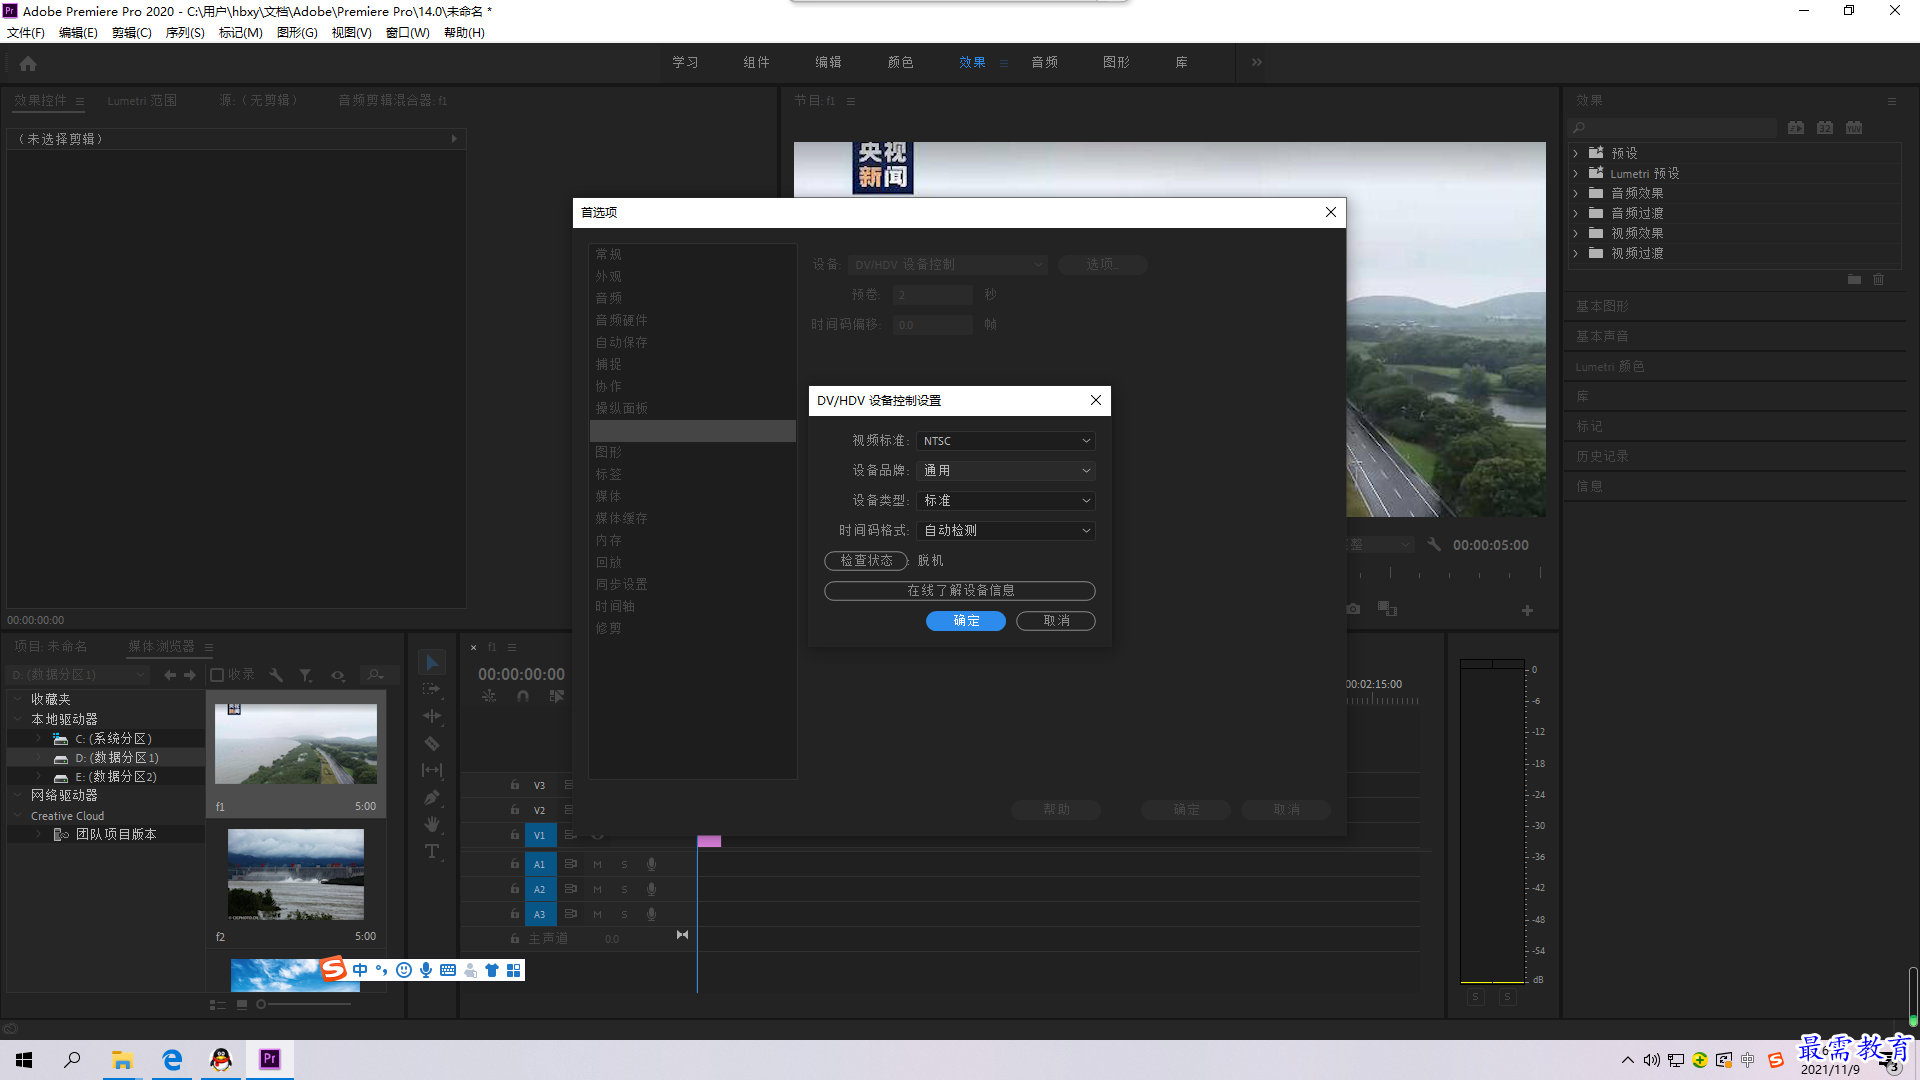Click the media browser file filter icon
This screenshot has width=1920, height=1080.
click(306, 675)
